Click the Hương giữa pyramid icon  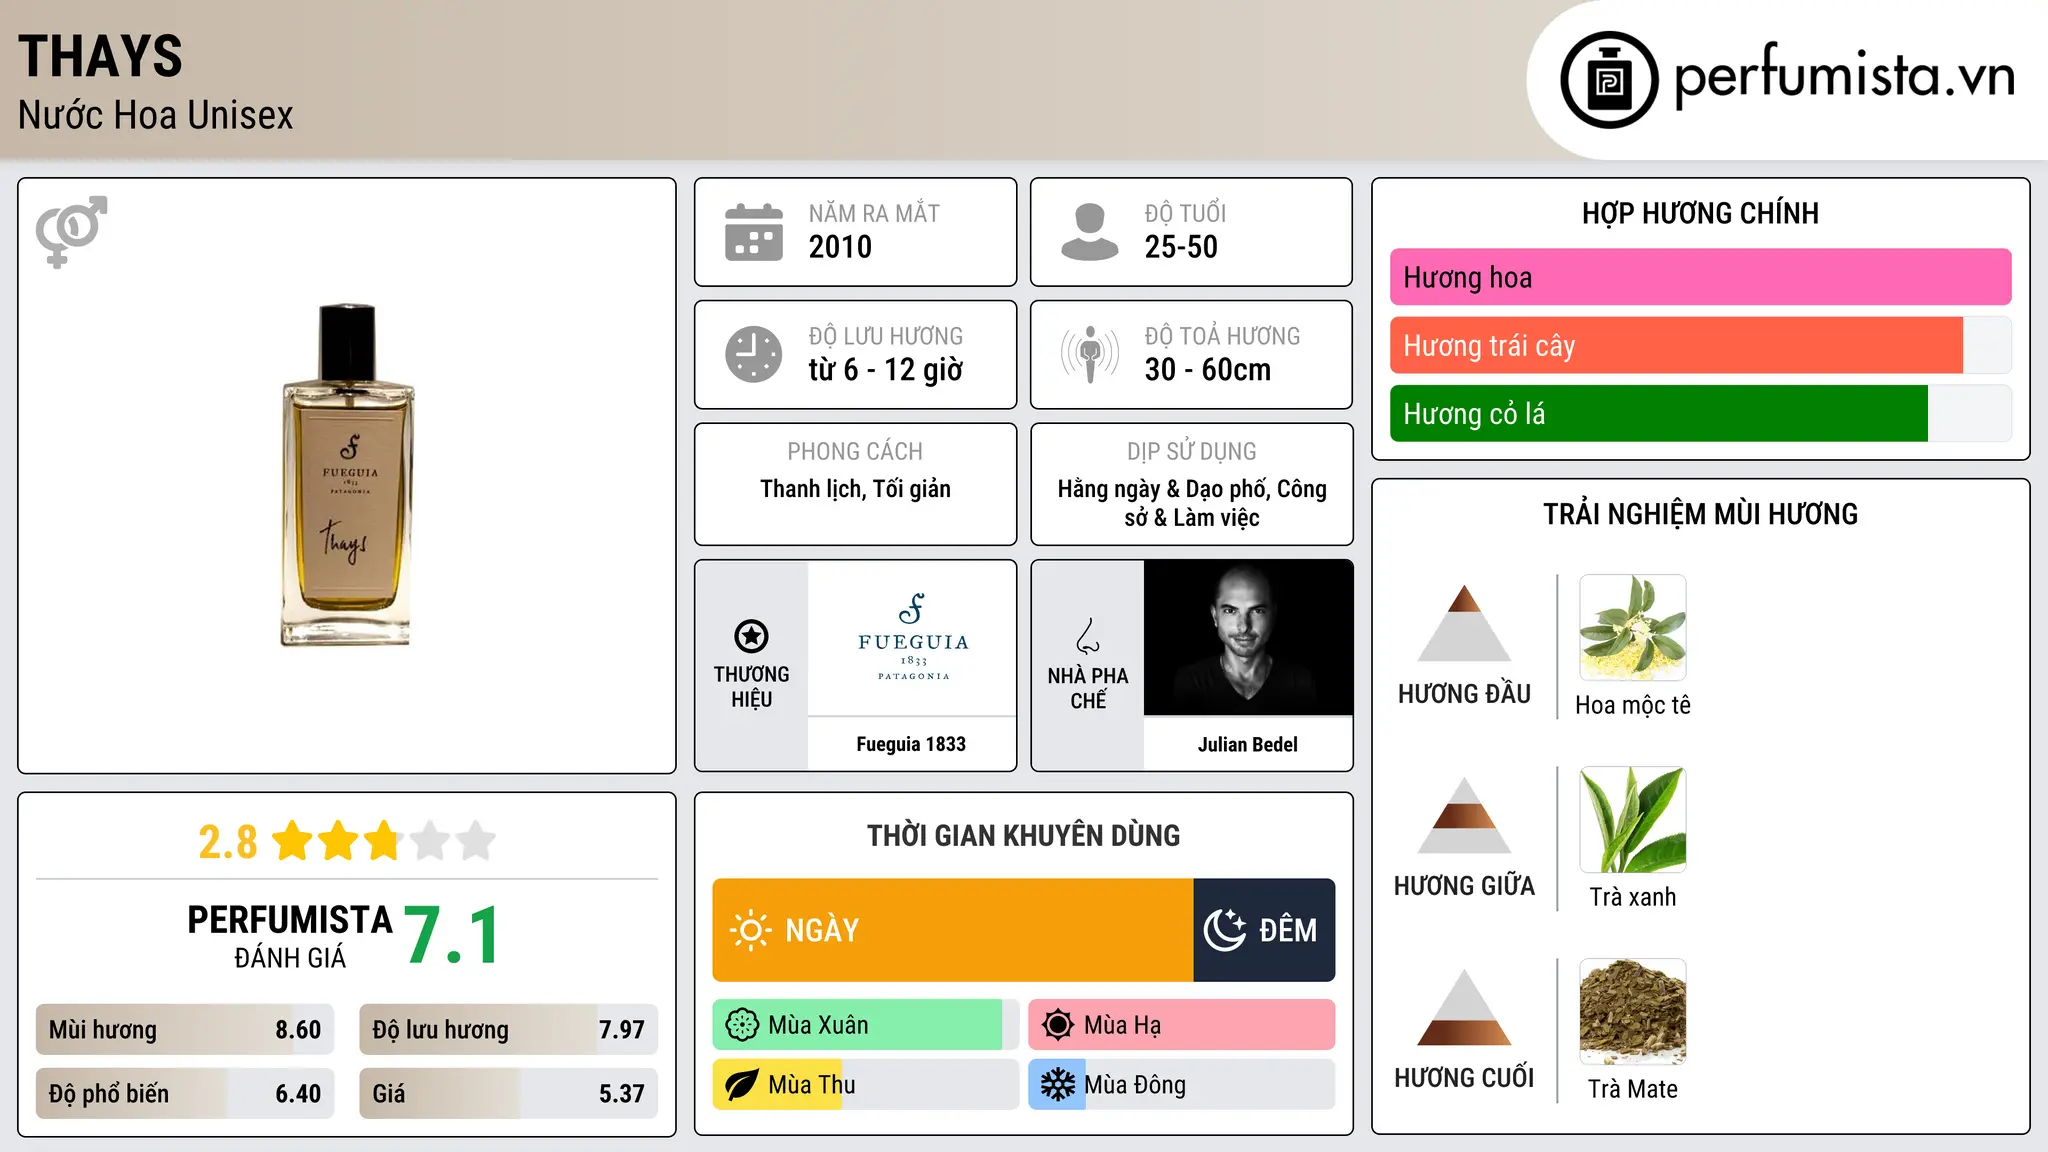1464,815
